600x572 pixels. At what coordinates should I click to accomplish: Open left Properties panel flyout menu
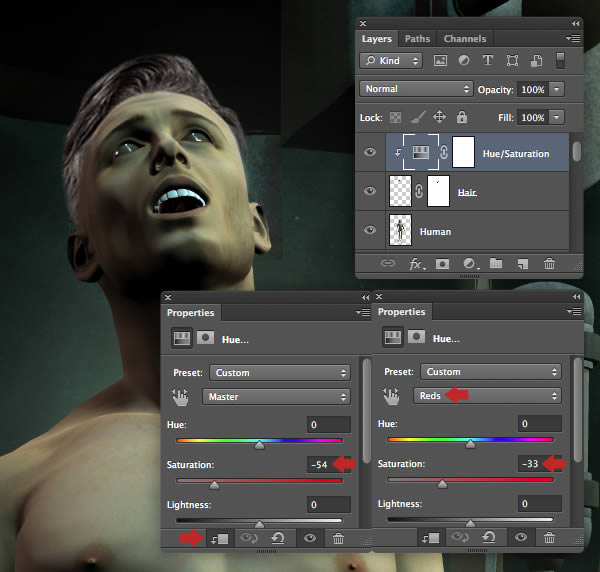click(363, 313)
